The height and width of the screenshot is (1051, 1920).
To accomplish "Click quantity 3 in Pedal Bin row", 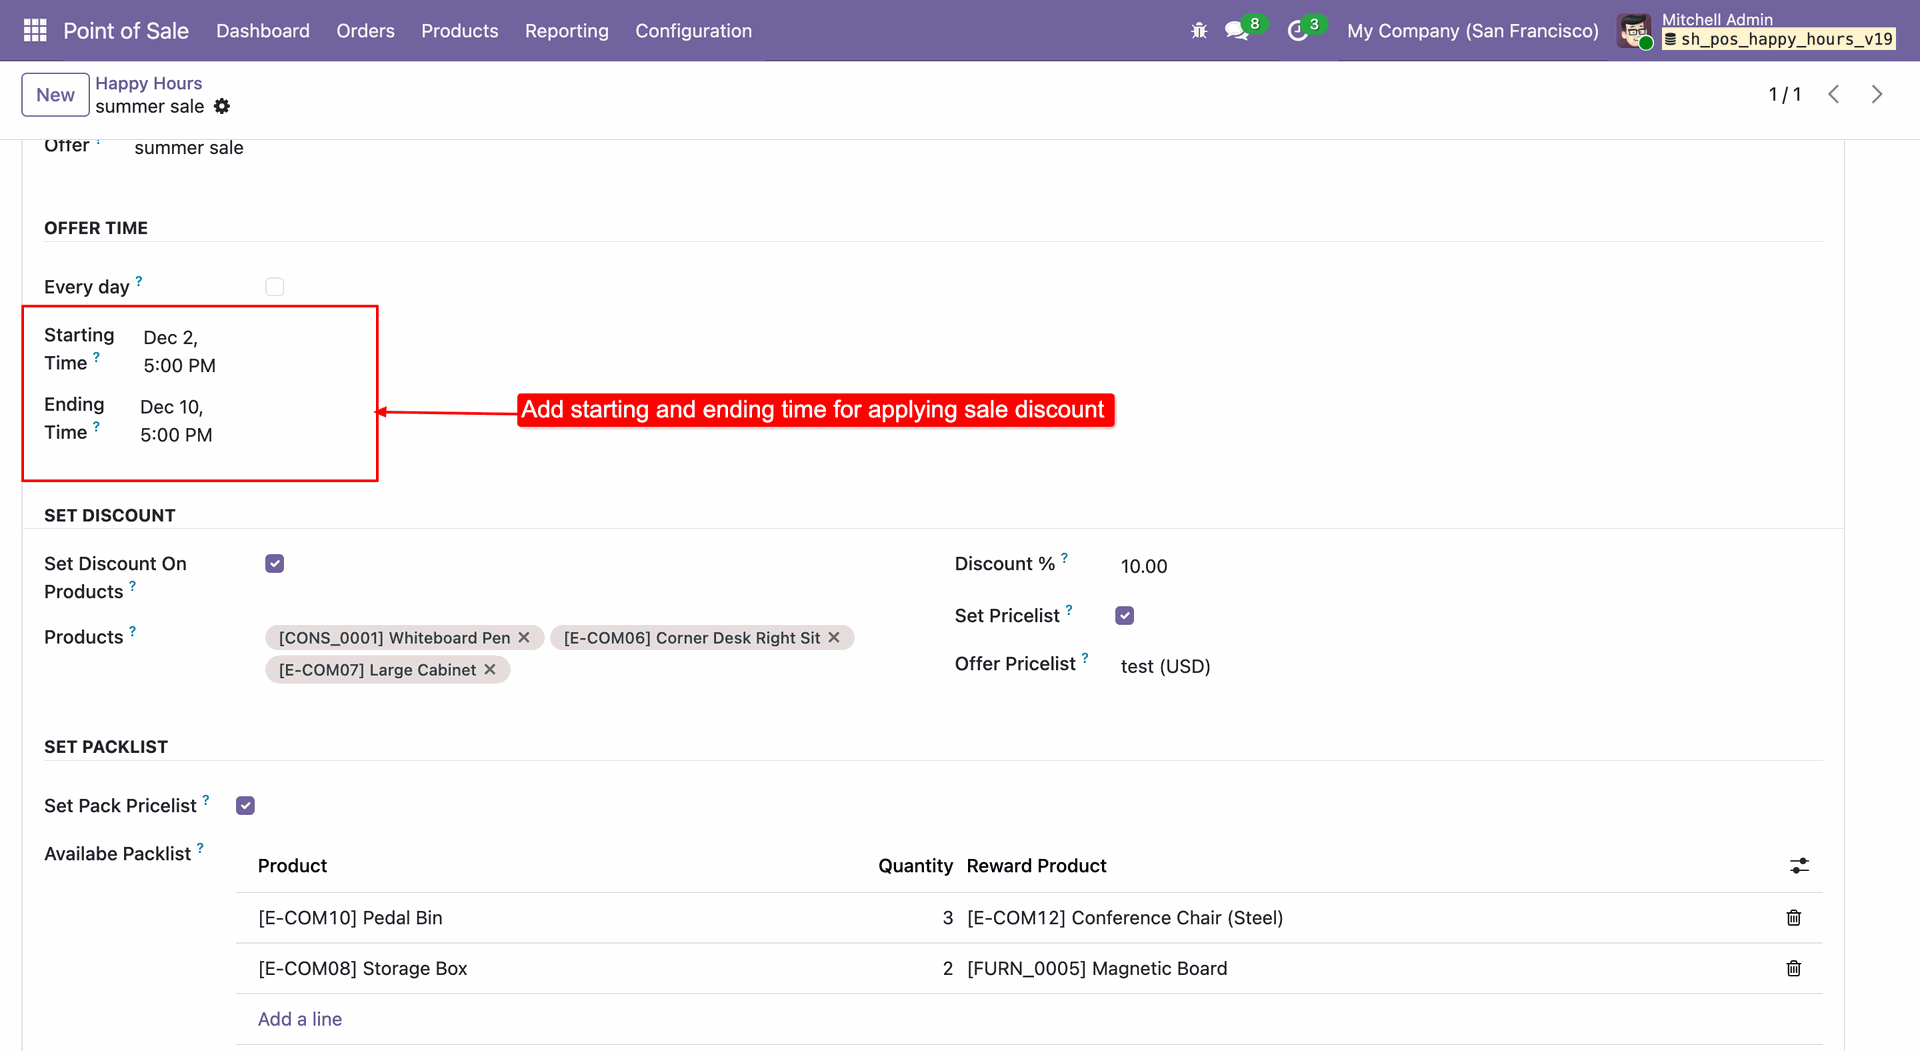I will pyautogui.click(x=948, y=918).
